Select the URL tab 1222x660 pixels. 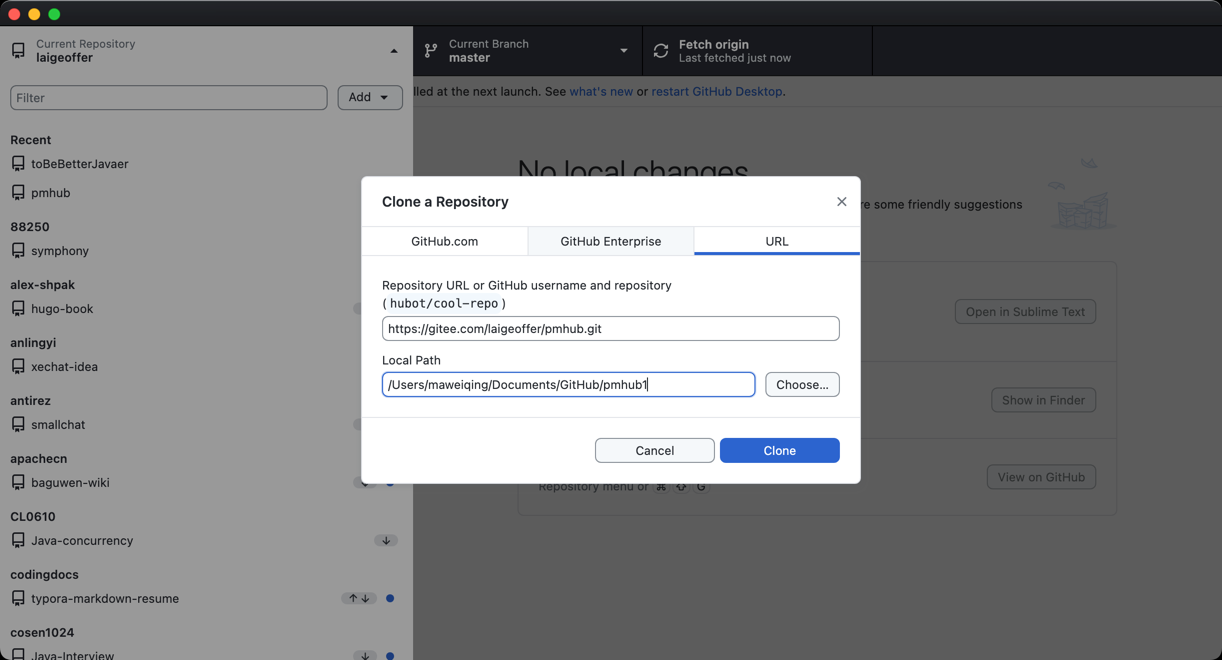776,241
